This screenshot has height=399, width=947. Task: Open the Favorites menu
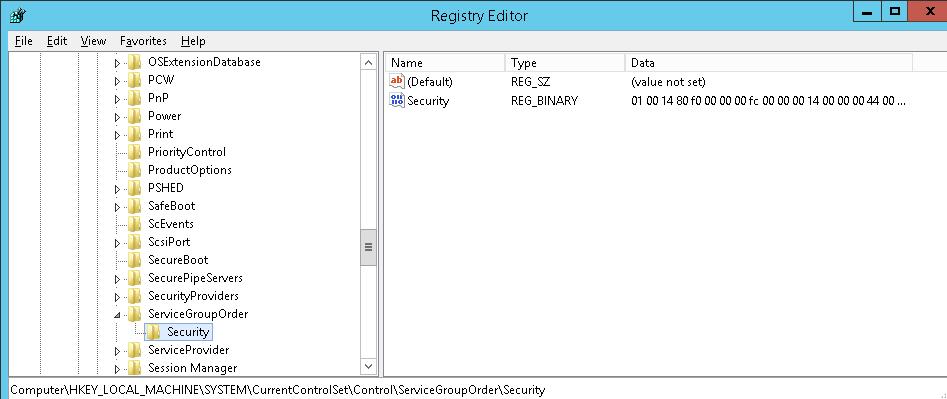point(143,41)
